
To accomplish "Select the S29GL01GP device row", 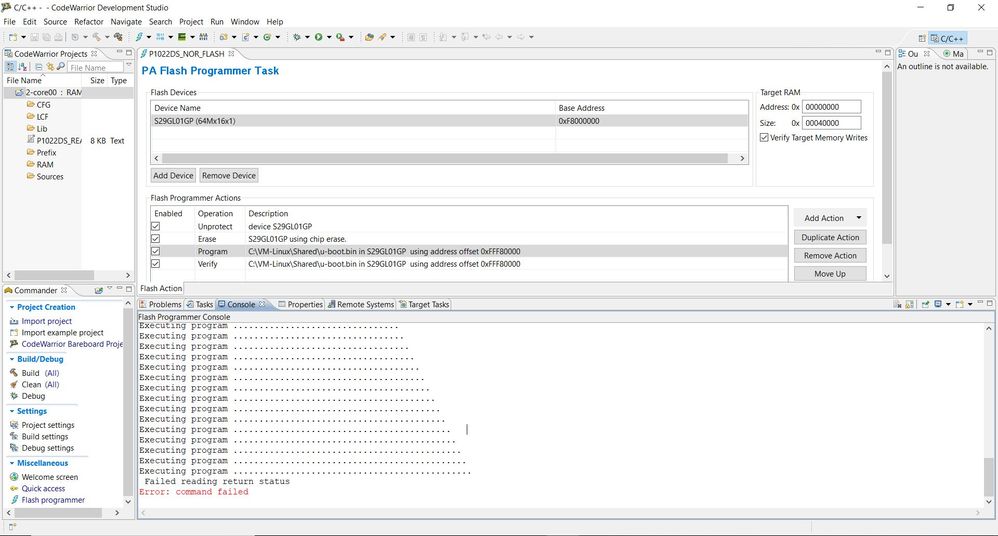I will pos(449,121).
